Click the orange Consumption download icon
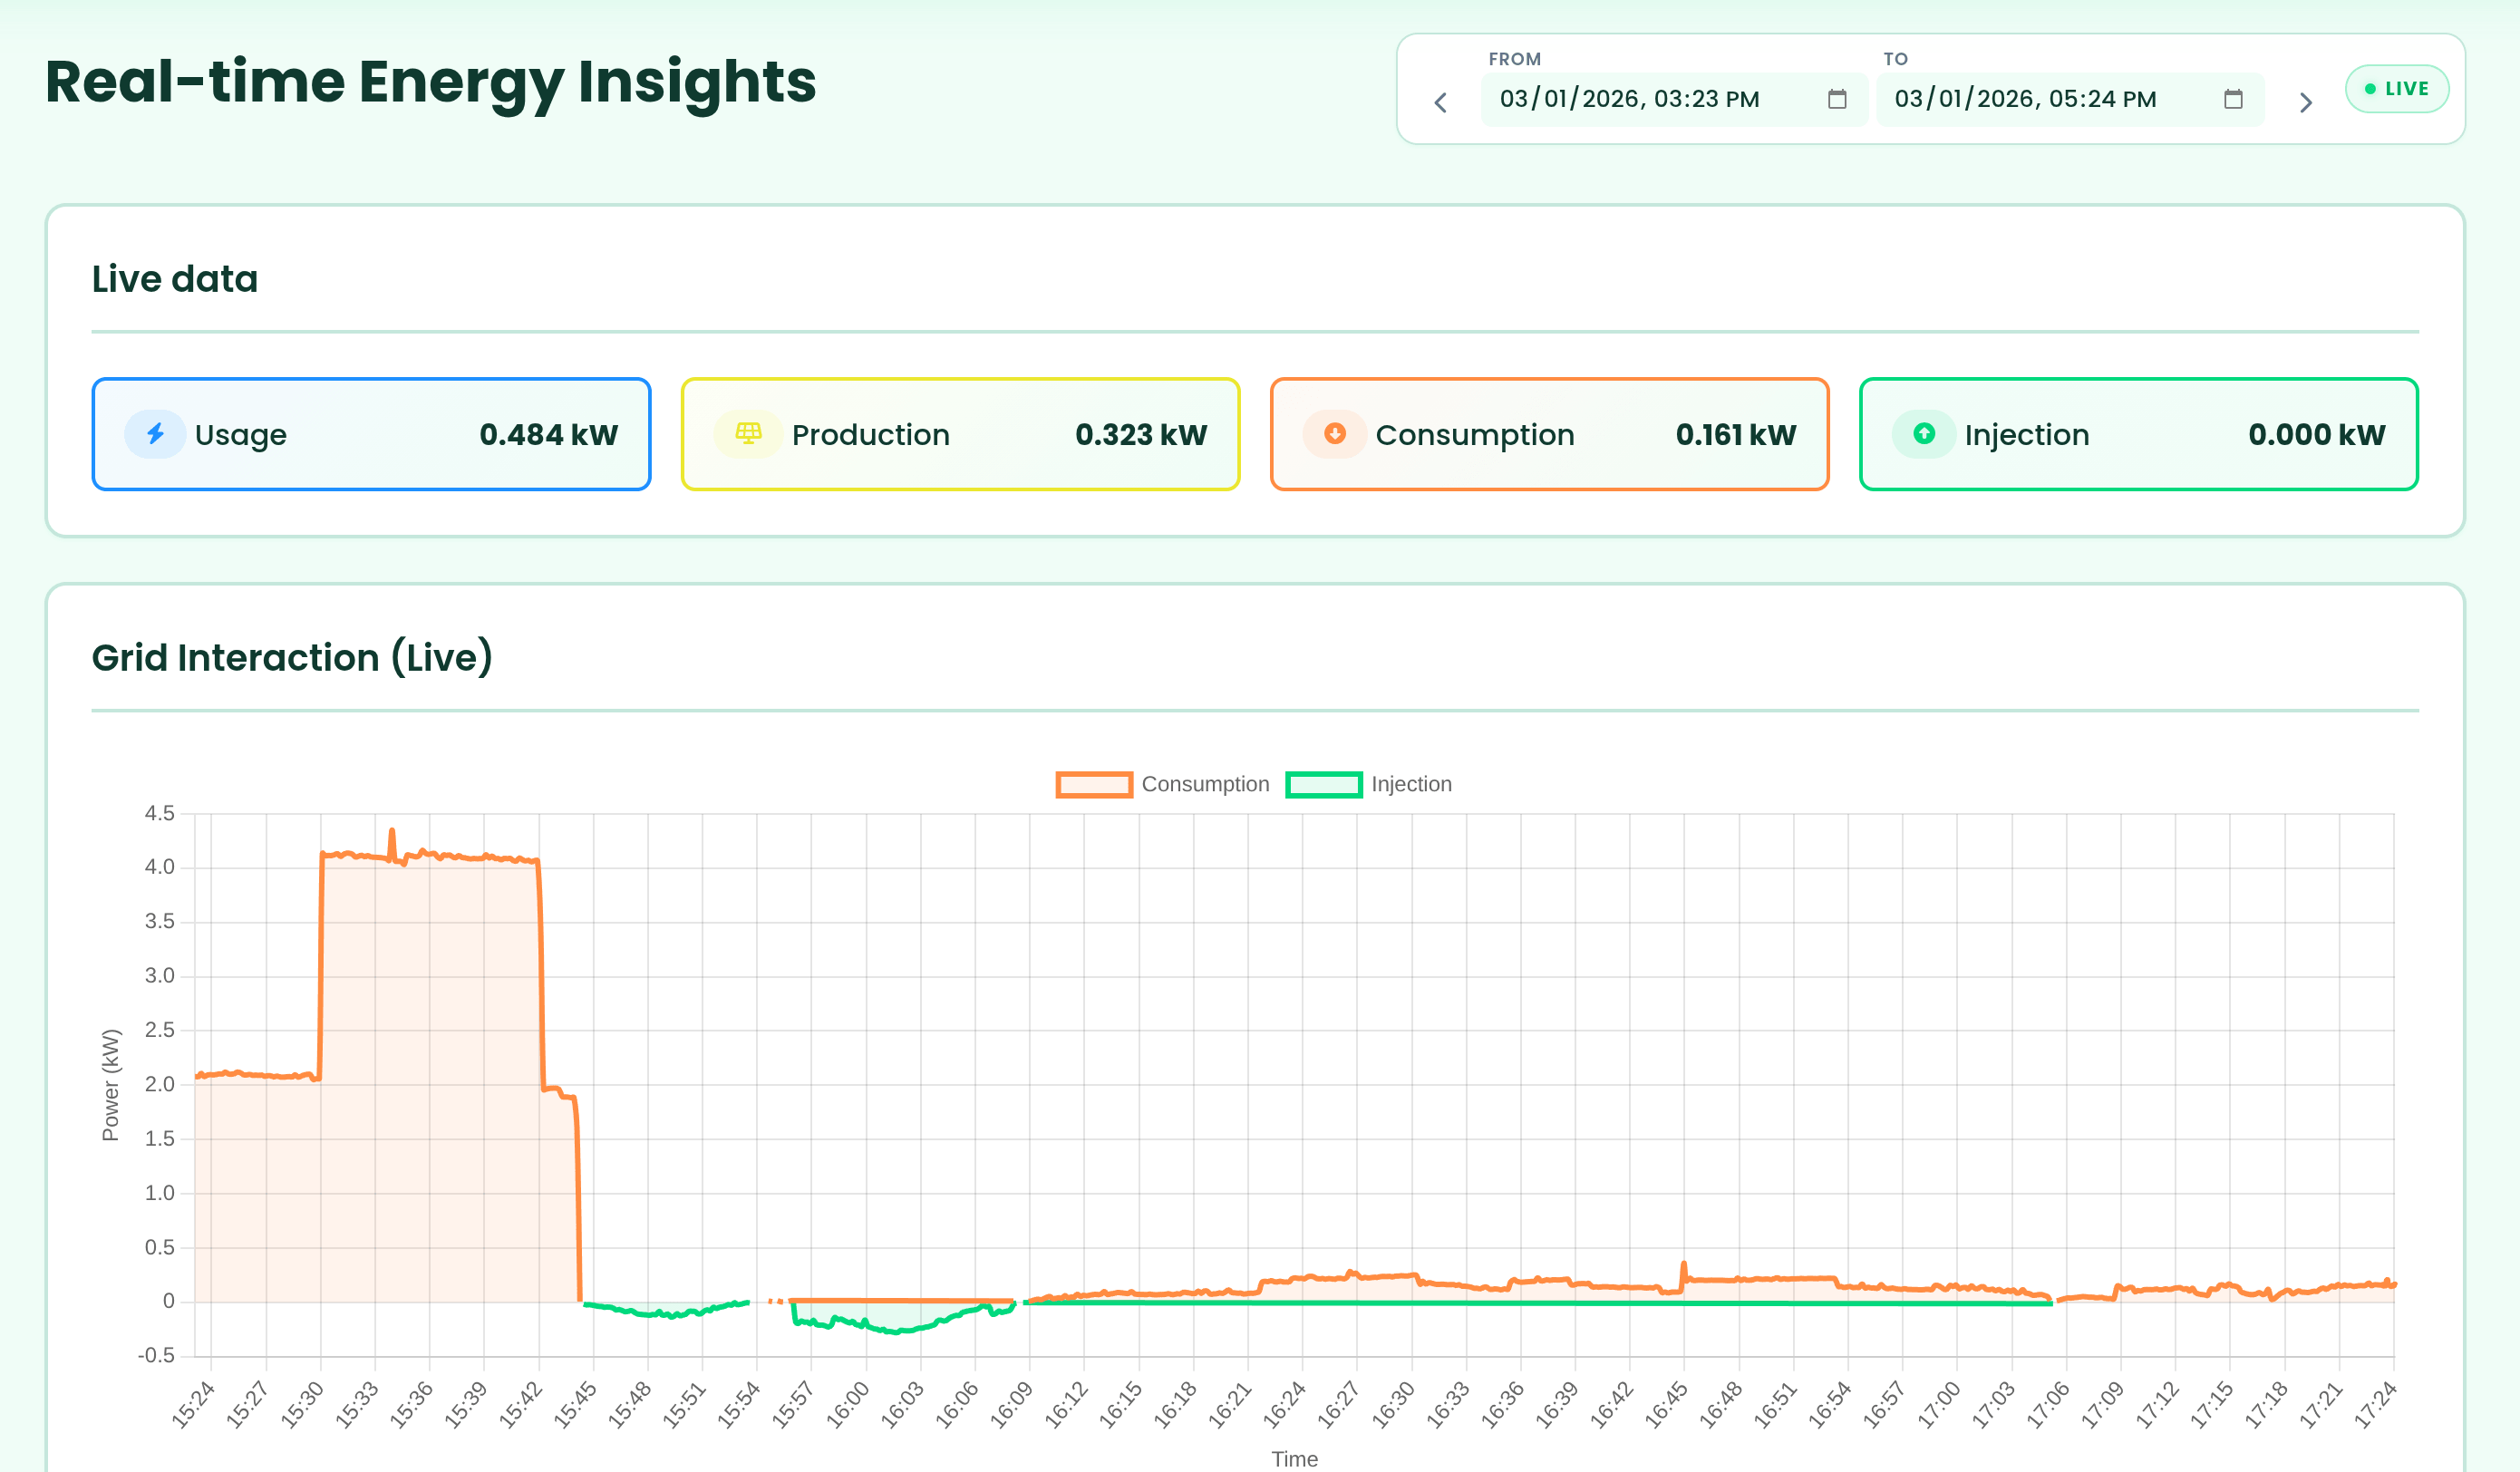Screen dimensions: 2520x1472 [x=1334, y=434]
